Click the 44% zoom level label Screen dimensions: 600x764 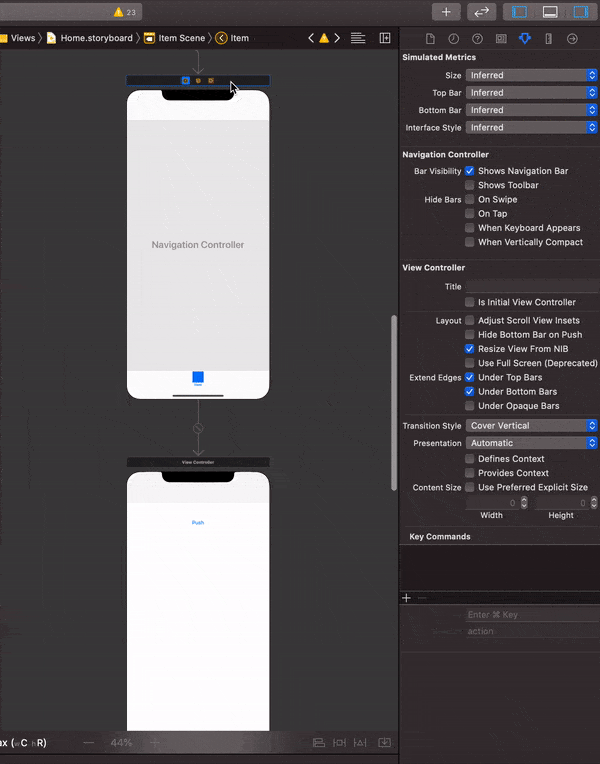click(121, 743)
